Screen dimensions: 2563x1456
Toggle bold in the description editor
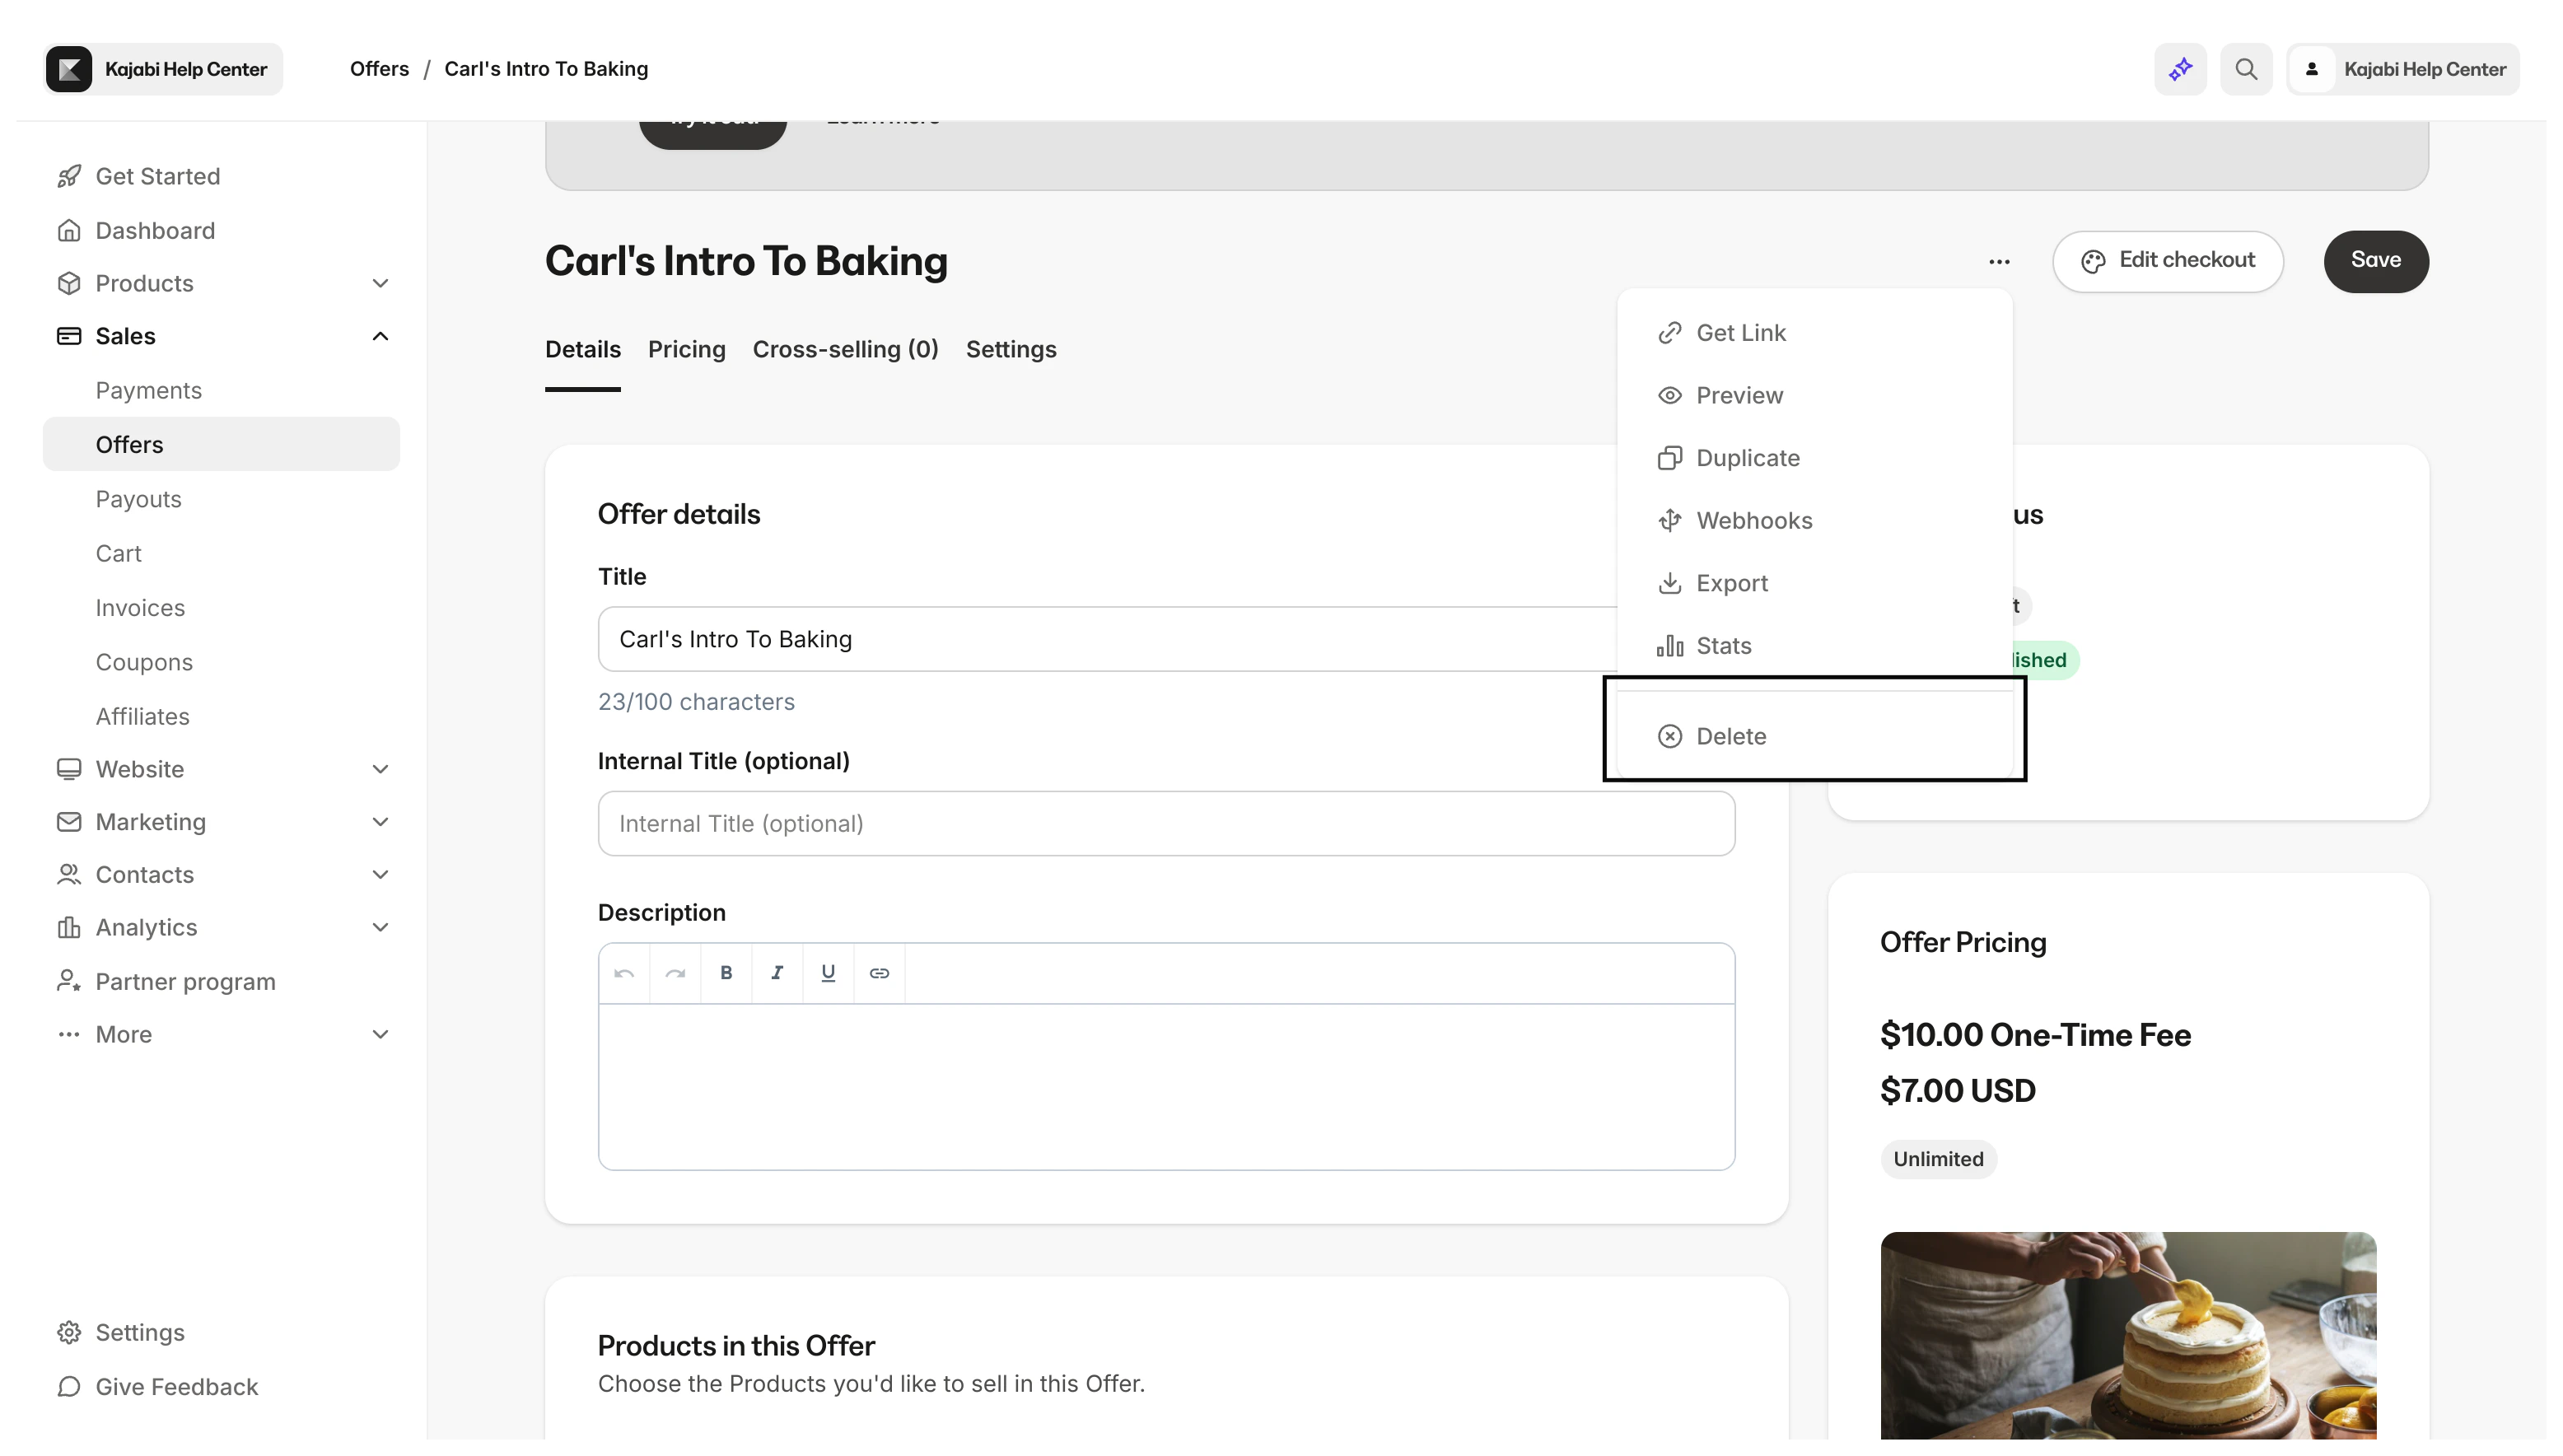[x=726, y=973]
